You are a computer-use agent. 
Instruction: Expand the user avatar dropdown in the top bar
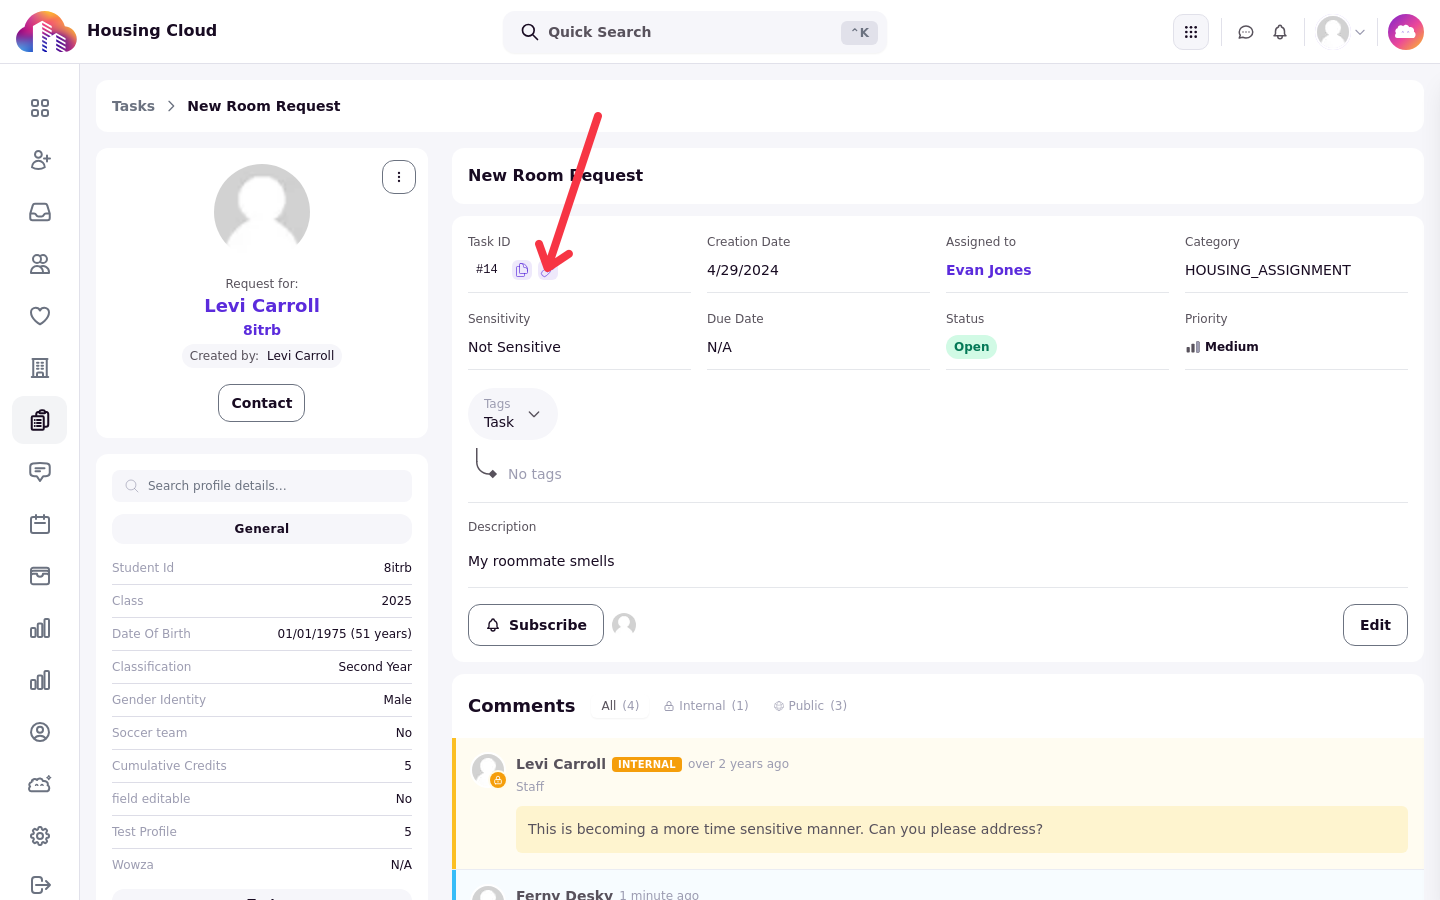click(1341, 32)
